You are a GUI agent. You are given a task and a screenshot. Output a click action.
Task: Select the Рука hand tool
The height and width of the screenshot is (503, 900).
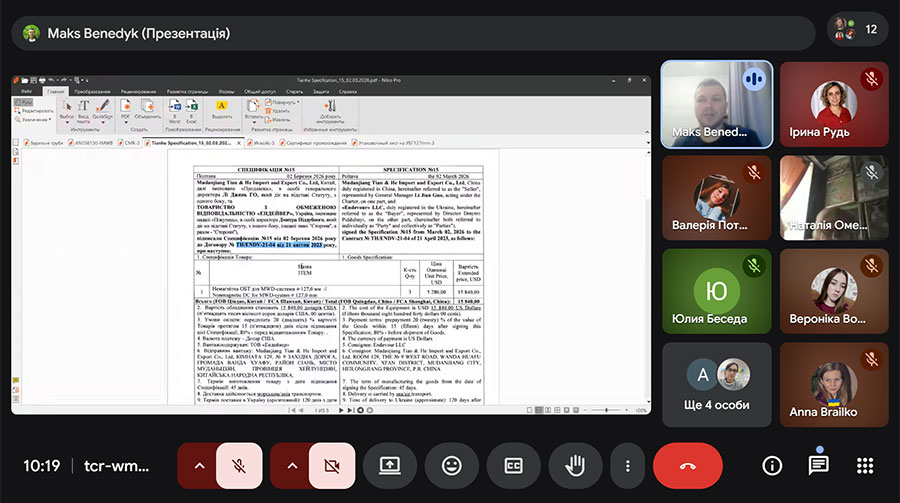24,102
